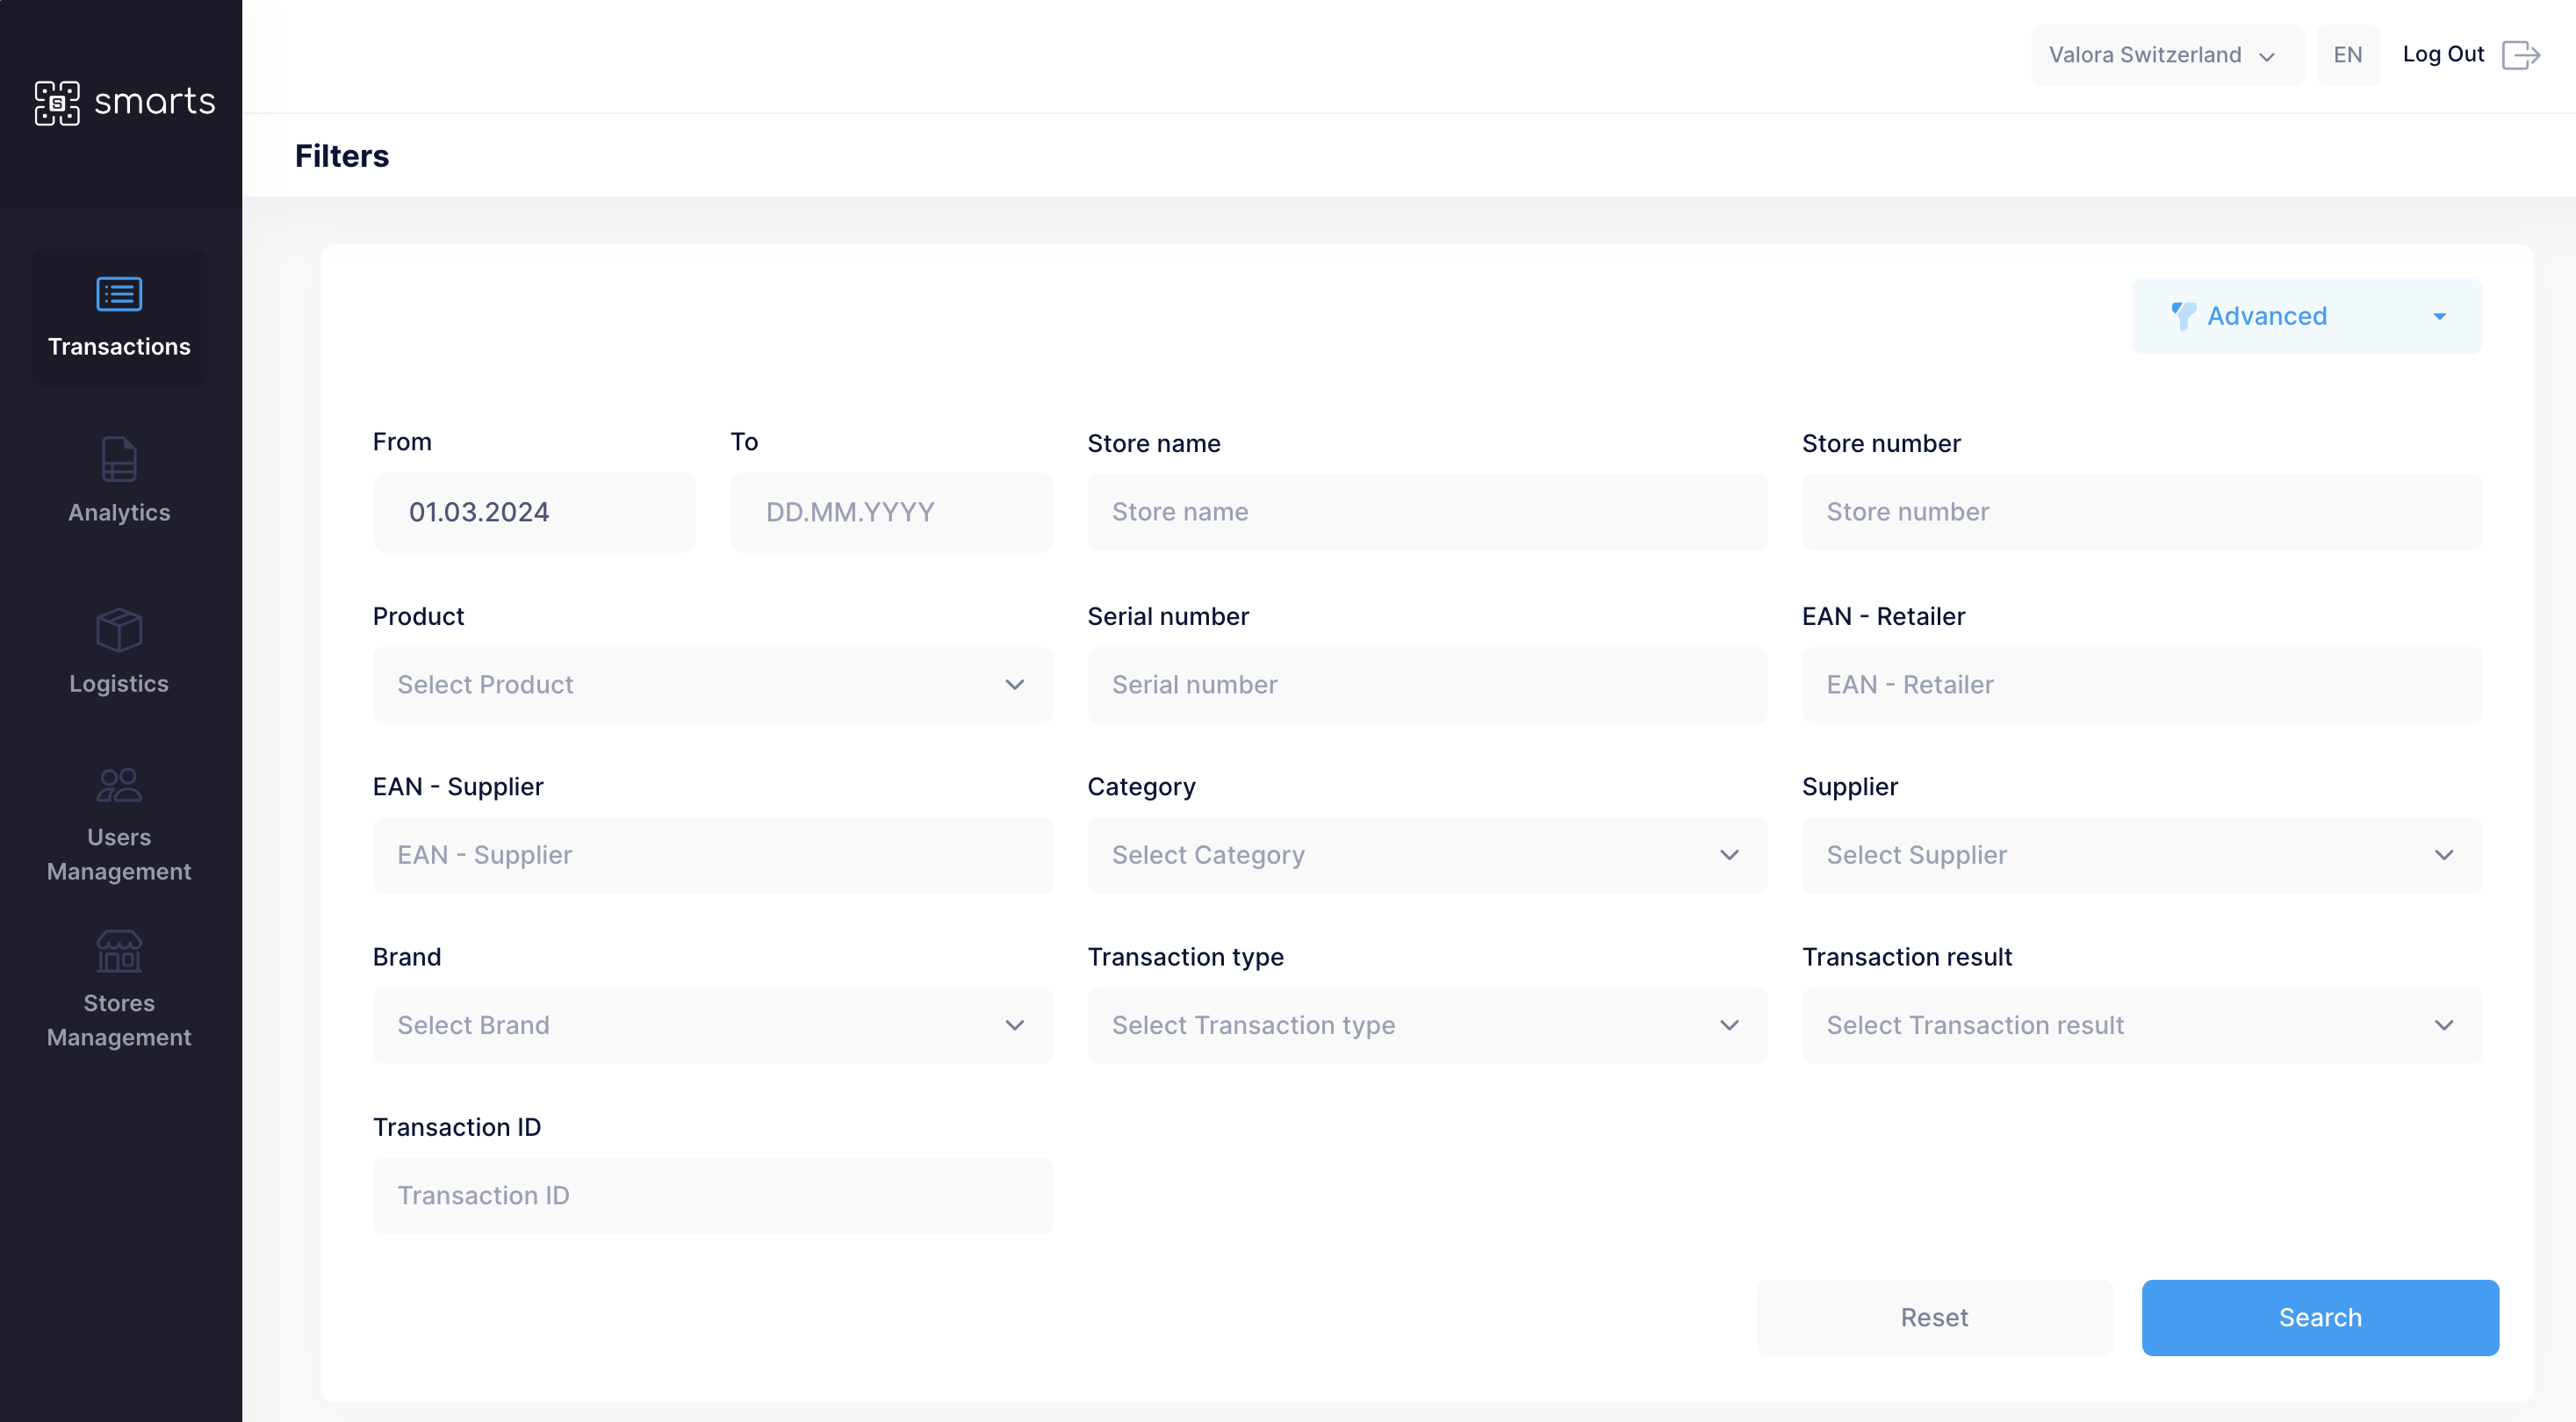Open the Select Transaction type dropdown
The height and width of the screenshot is (1422, 2576).
pyautogui.click(x=1427, y=1025)
